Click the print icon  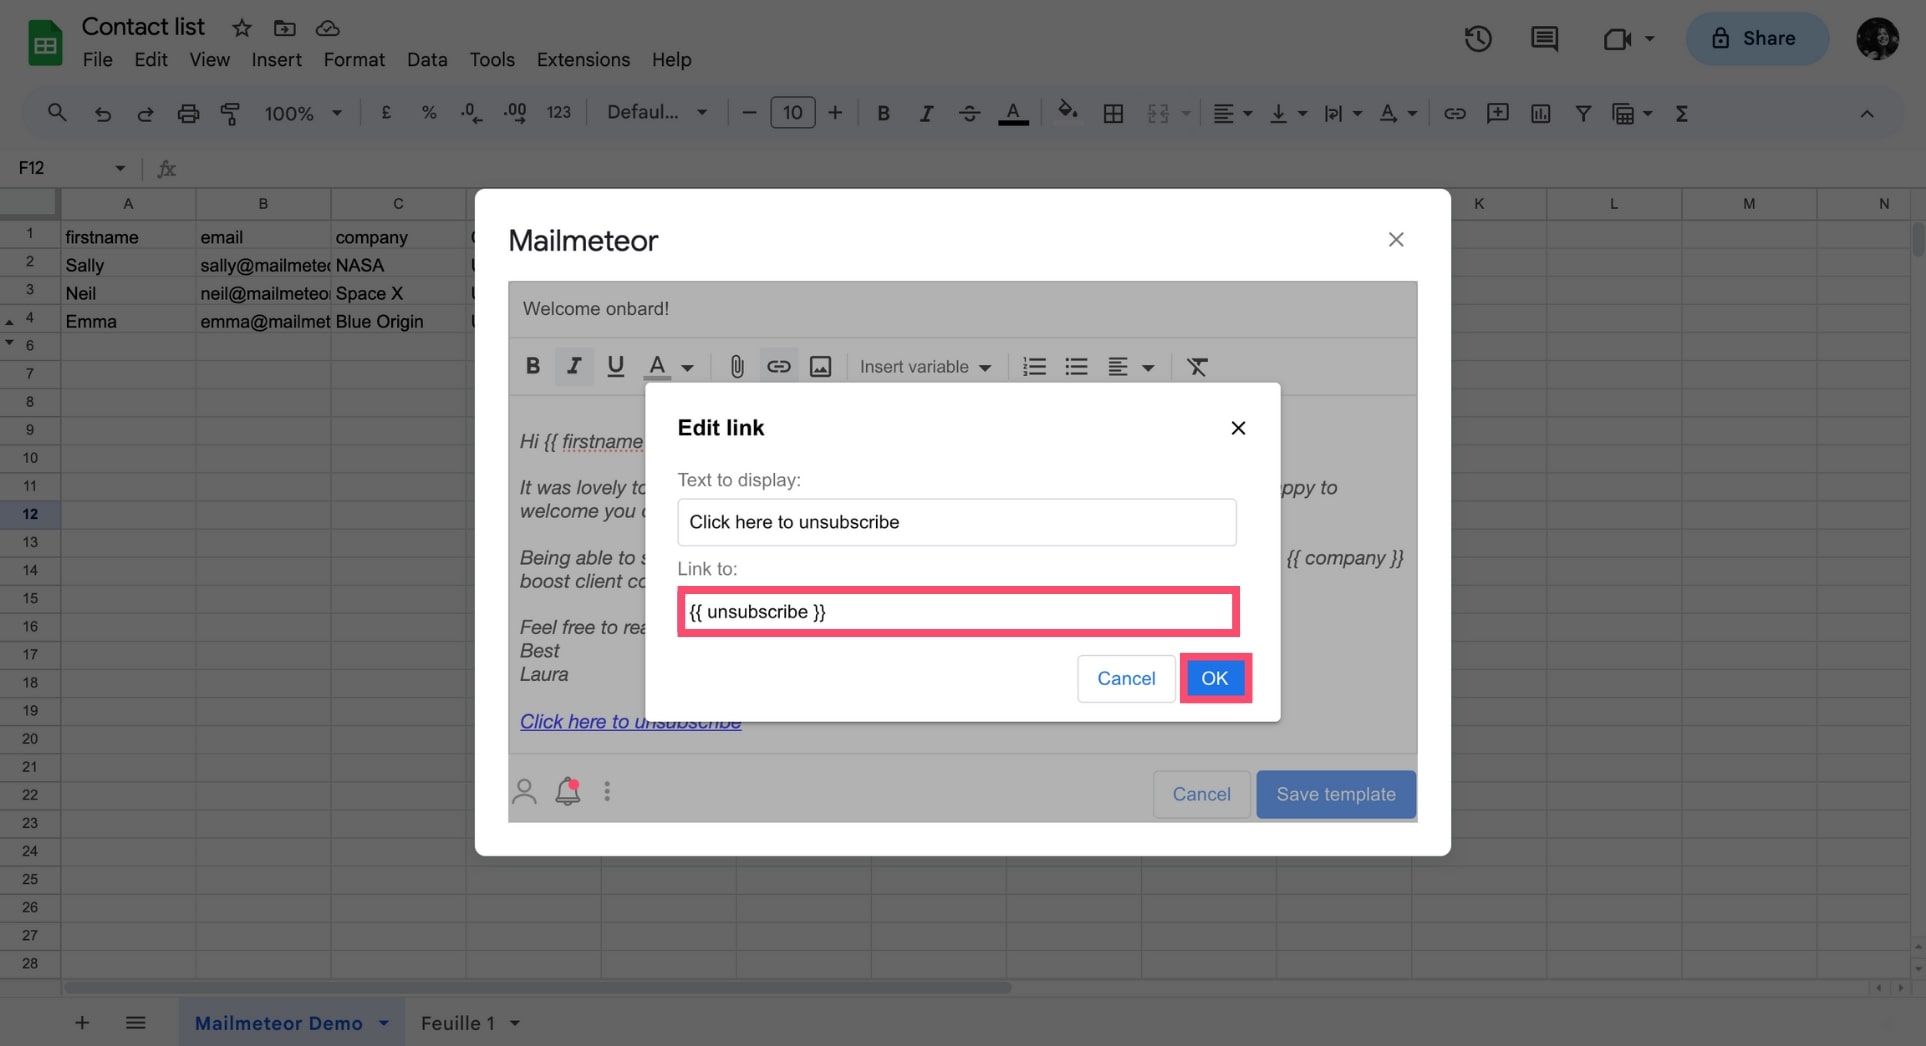[x=188, y=113]
